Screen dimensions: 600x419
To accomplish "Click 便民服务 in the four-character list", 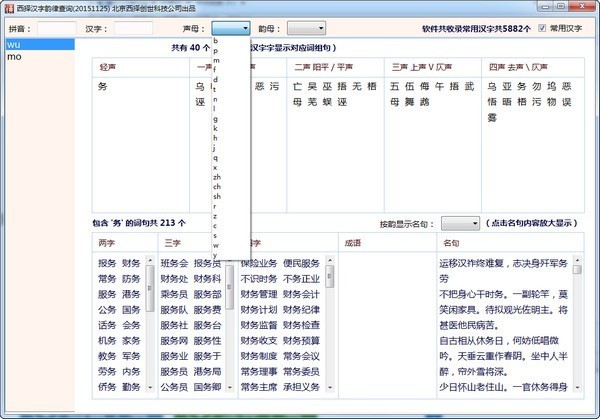I will point(302,263).
